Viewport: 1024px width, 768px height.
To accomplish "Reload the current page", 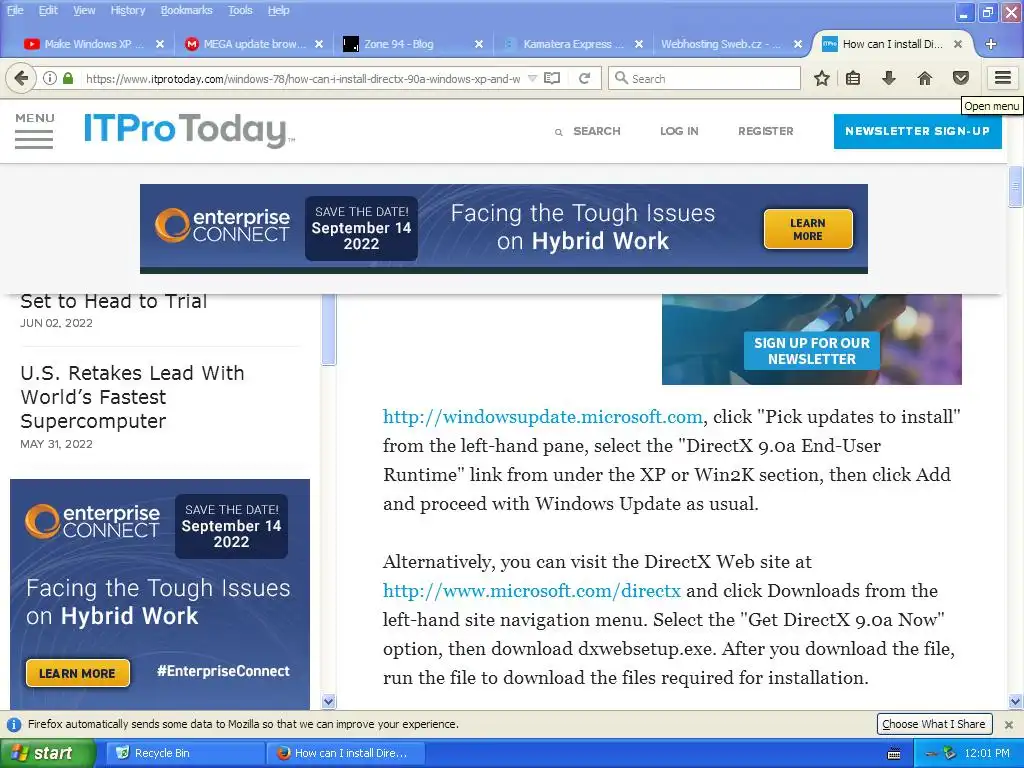I will coord(584,78).
